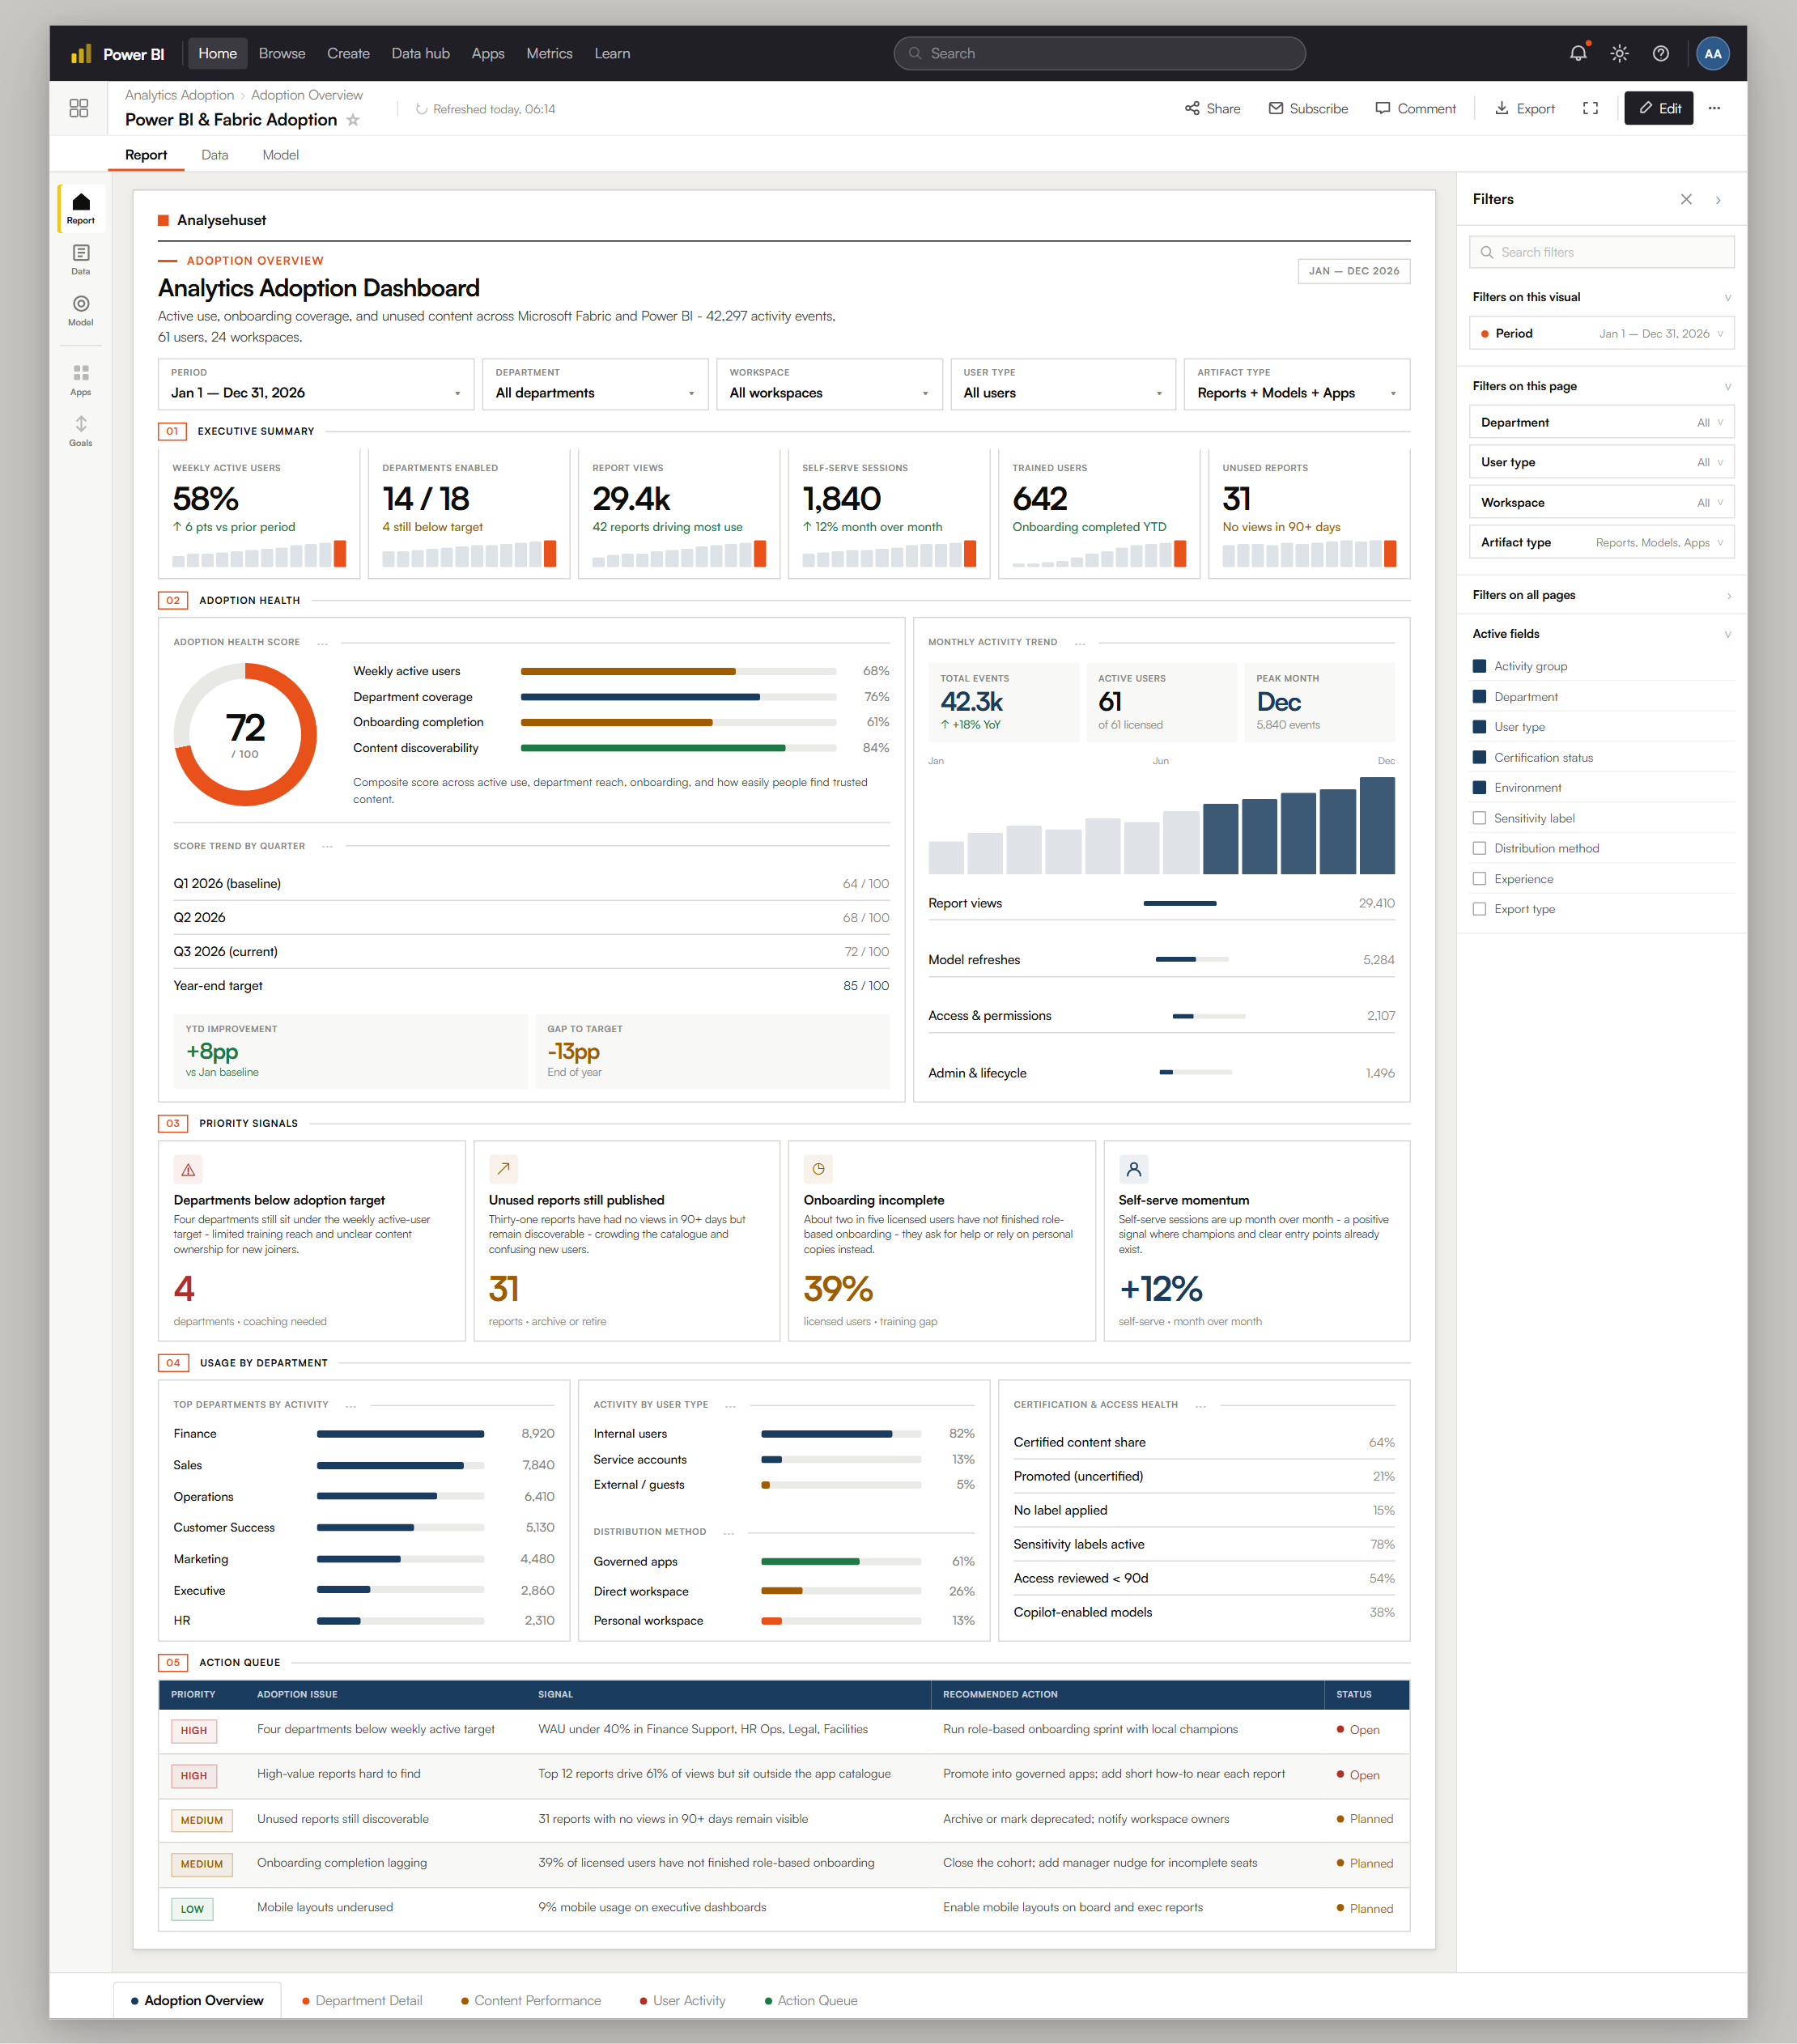Open the notifications bell
1797x2044 pixels.
pyautogui.click(x=1578, y=54)
